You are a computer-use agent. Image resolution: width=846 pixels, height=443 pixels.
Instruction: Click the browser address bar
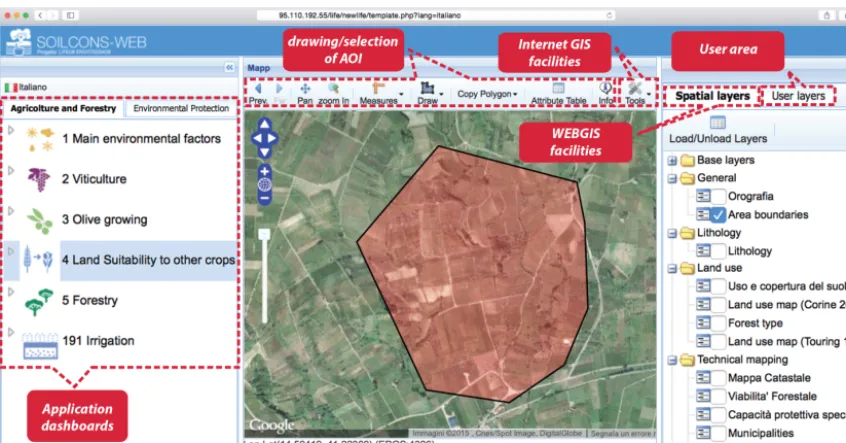(435, 15)
